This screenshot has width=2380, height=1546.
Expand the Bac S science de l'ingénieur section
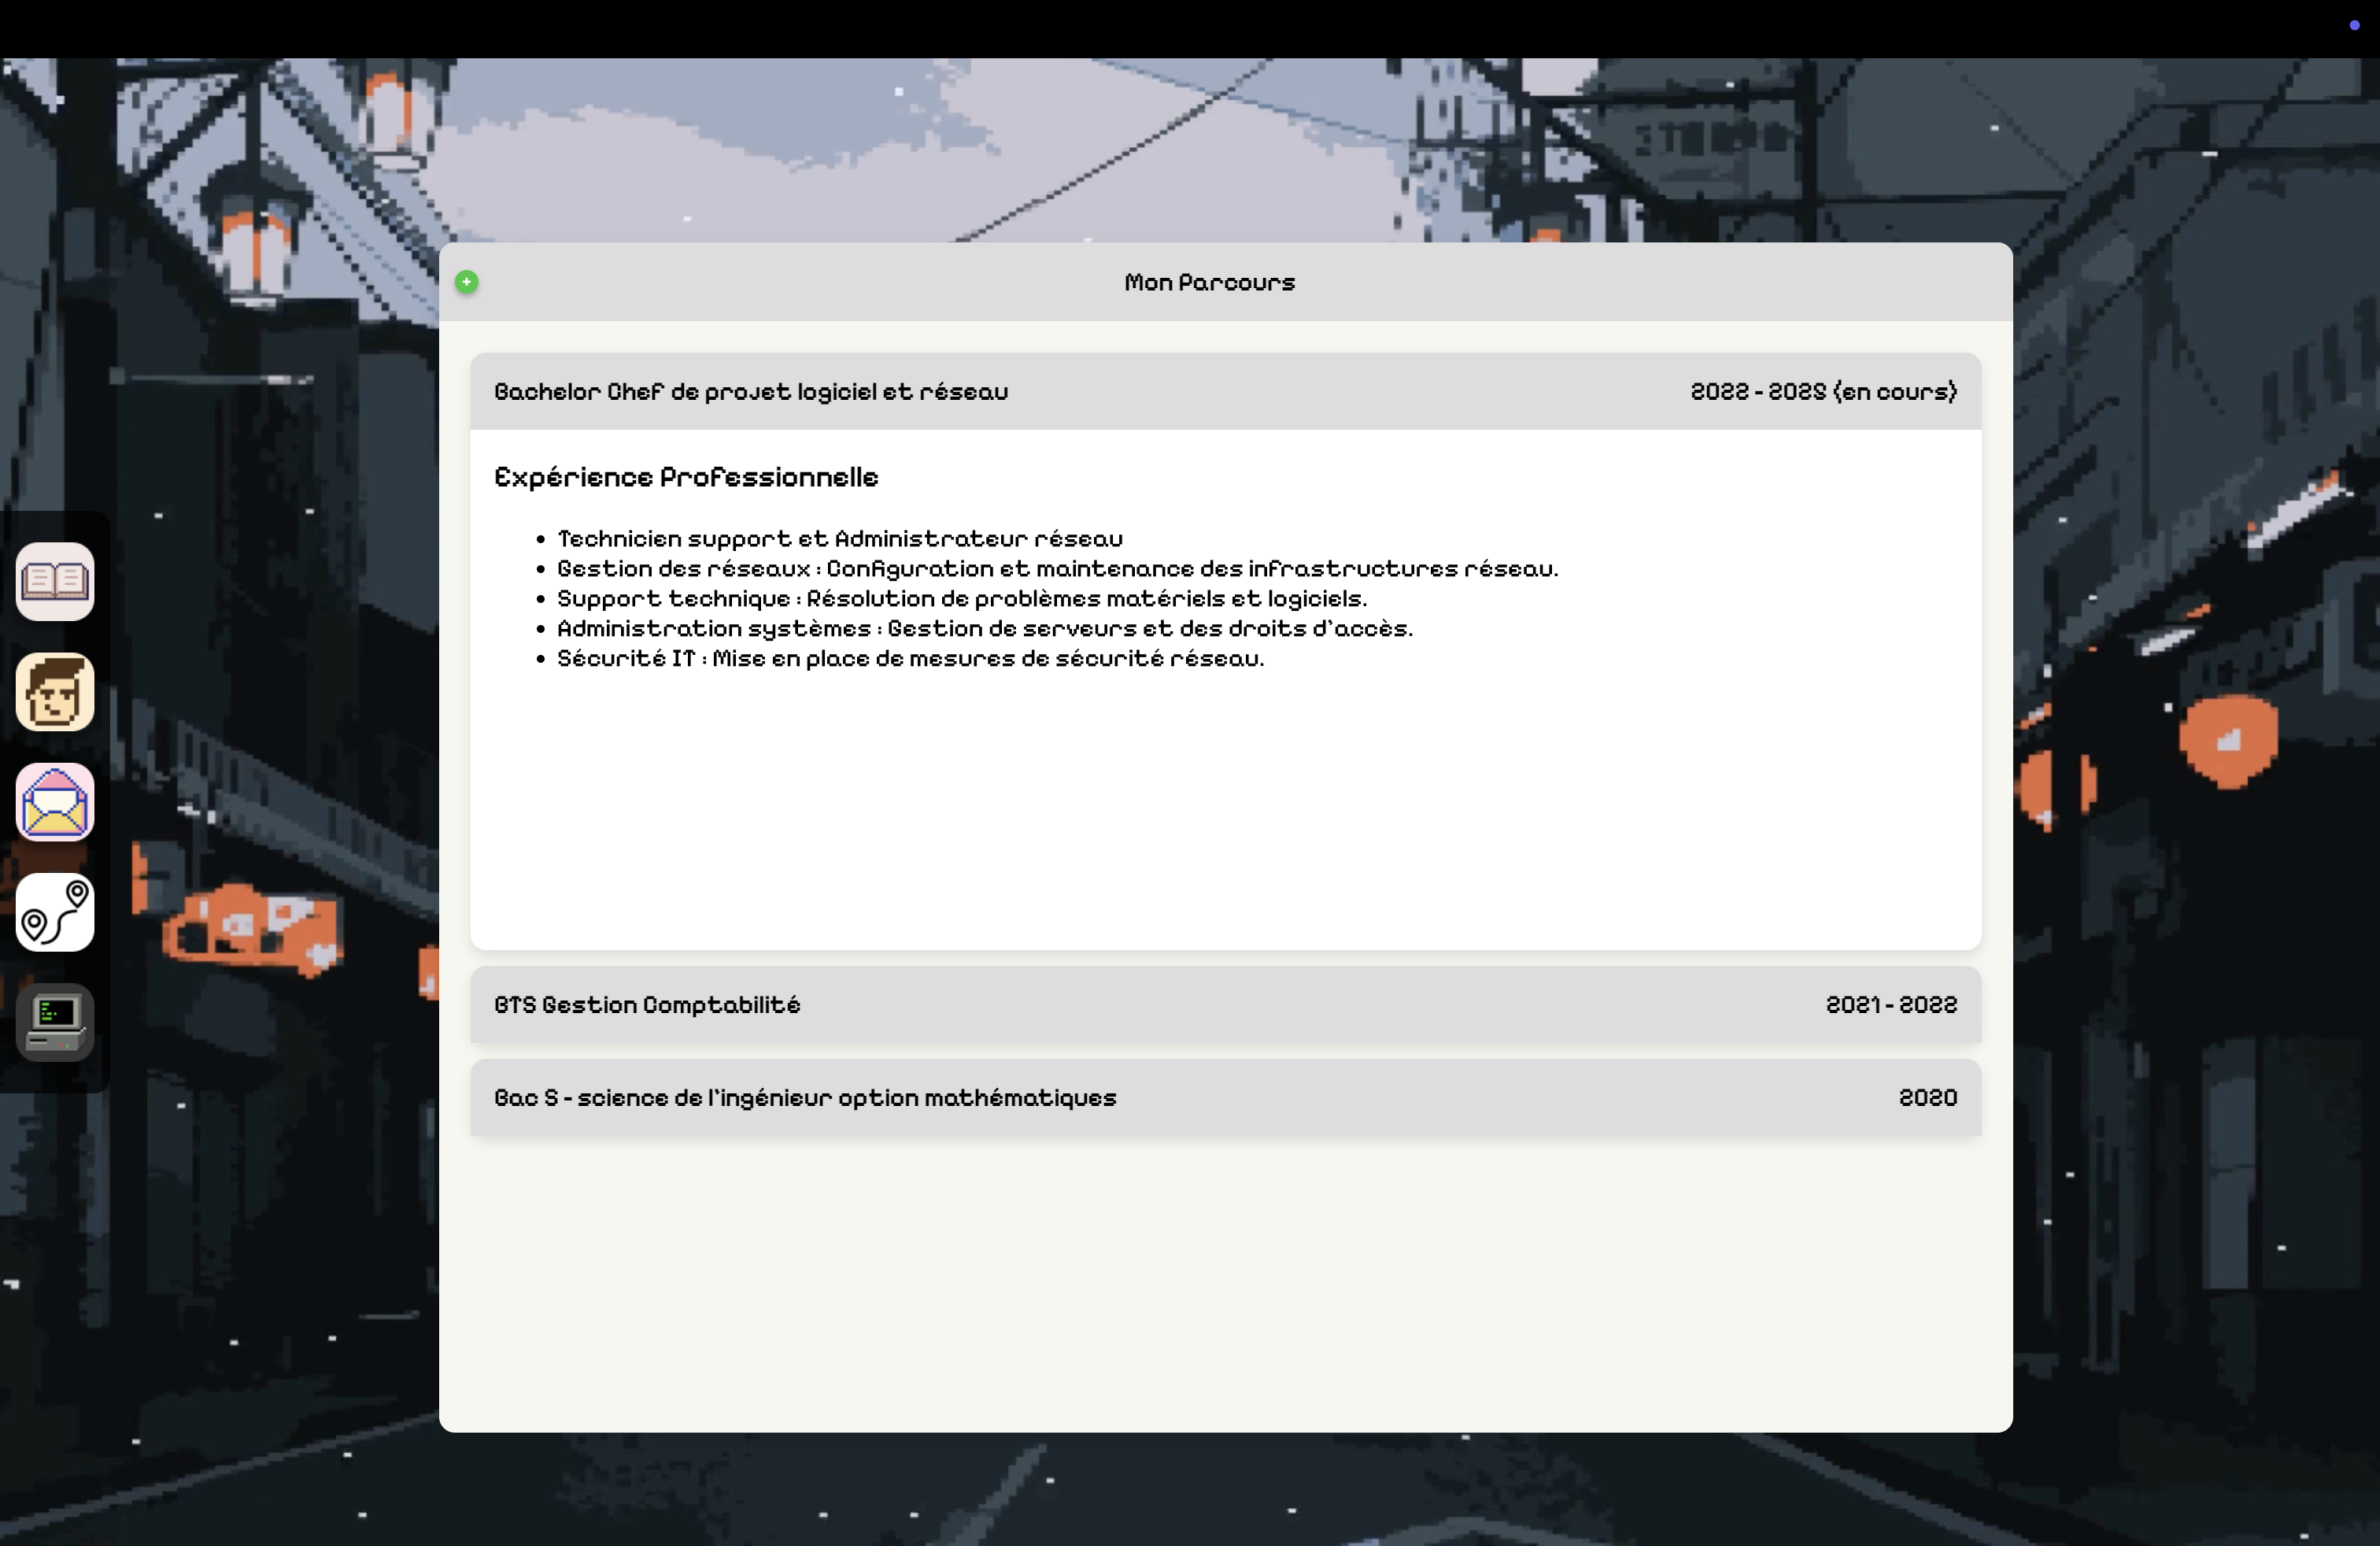pyautogui.click(x=1225, y=1097)
